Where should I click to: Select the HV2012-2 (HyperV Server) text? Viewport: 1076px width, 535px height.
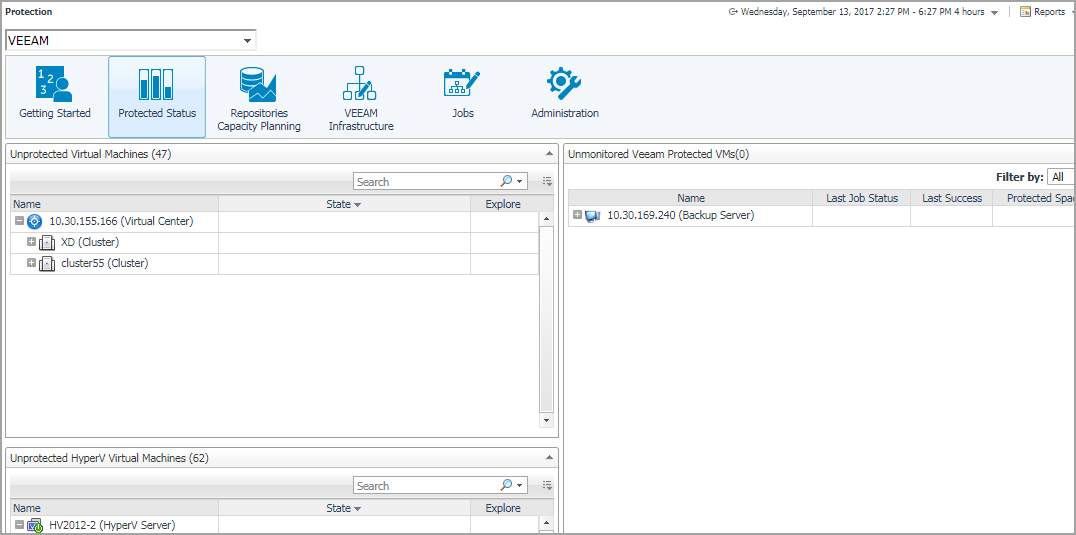click(113, 525)
